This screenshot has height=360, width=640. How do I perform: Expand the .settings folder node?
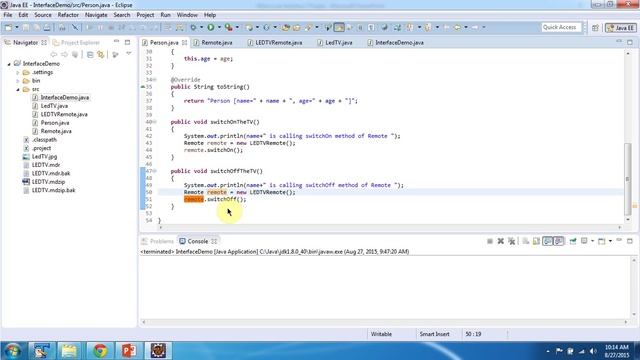coord(18,73)
